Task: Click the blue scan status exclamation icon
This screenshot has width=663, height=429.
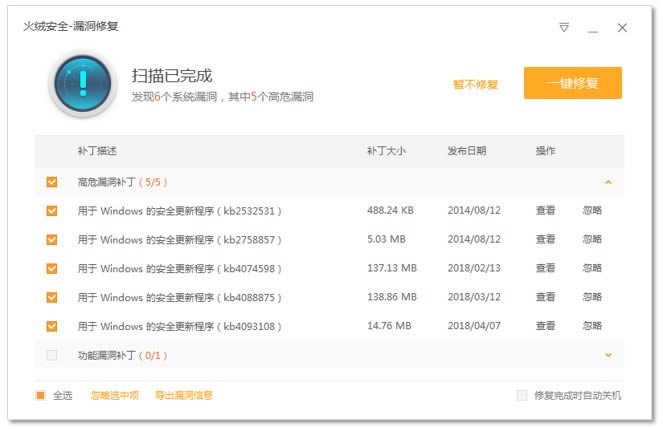Action: [x=82, y=83]
